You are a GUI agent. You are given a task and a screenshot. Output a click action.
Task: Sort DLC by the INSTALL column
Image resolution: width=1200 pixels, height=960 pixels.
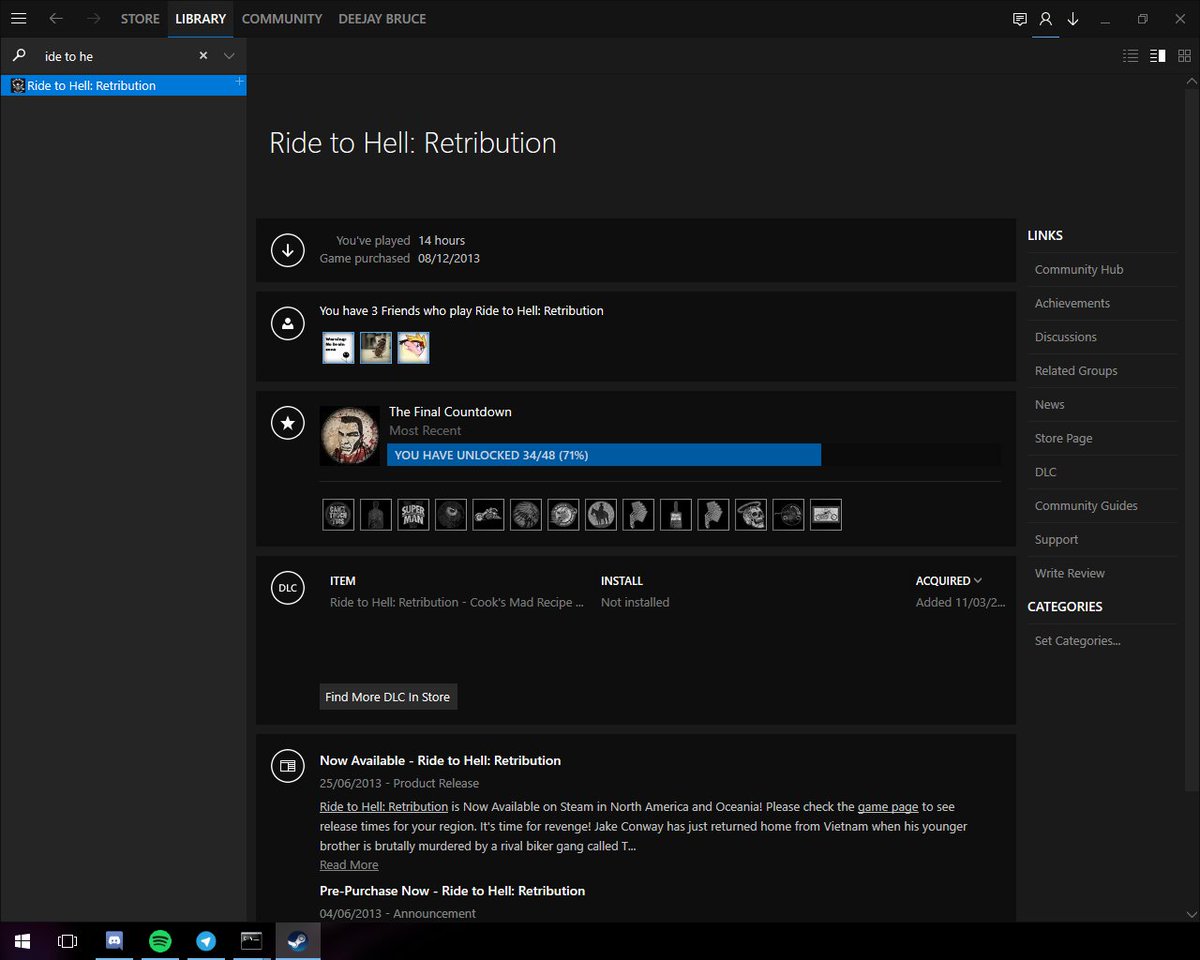click(622, 581)
